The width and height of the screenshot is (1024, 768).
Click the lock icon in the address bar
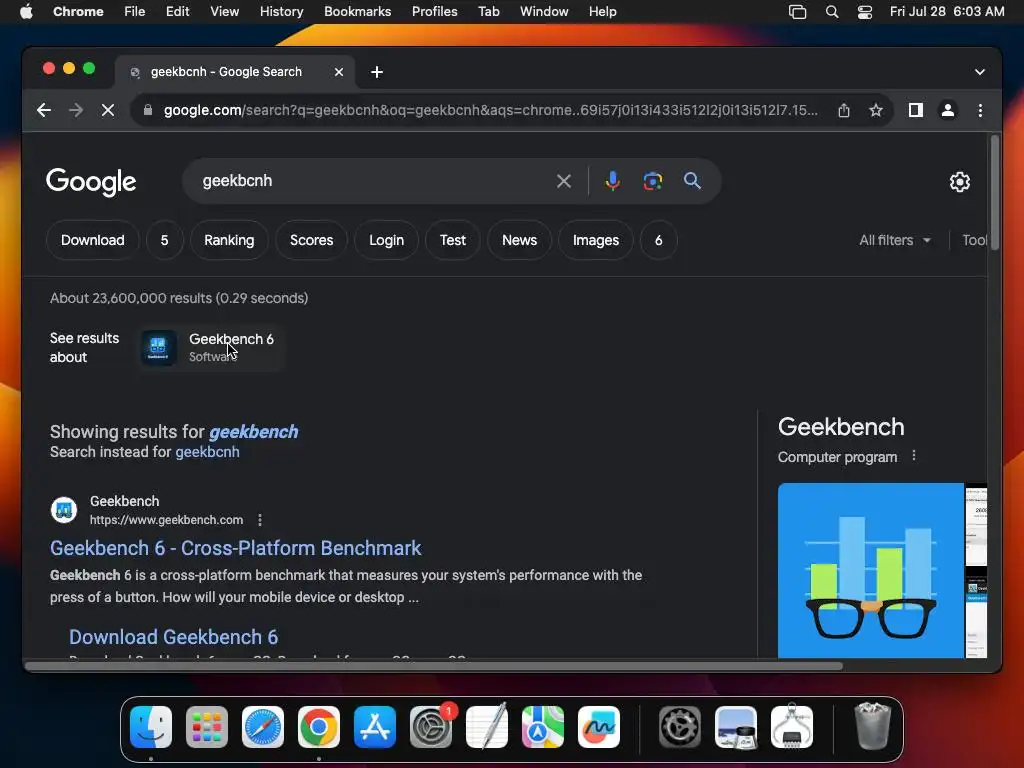coord(148,110)
